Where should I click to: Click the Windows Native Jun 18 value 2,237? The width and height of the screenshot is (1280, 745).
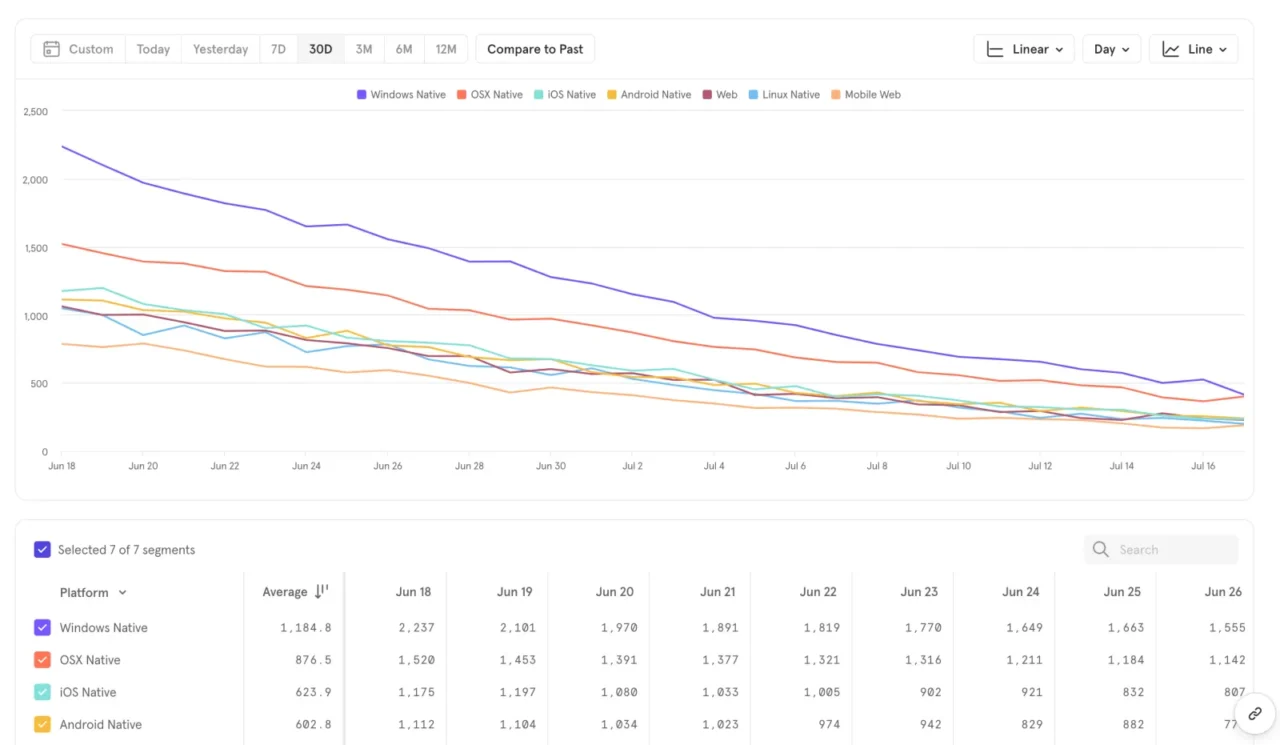click(x=415, y=628)
